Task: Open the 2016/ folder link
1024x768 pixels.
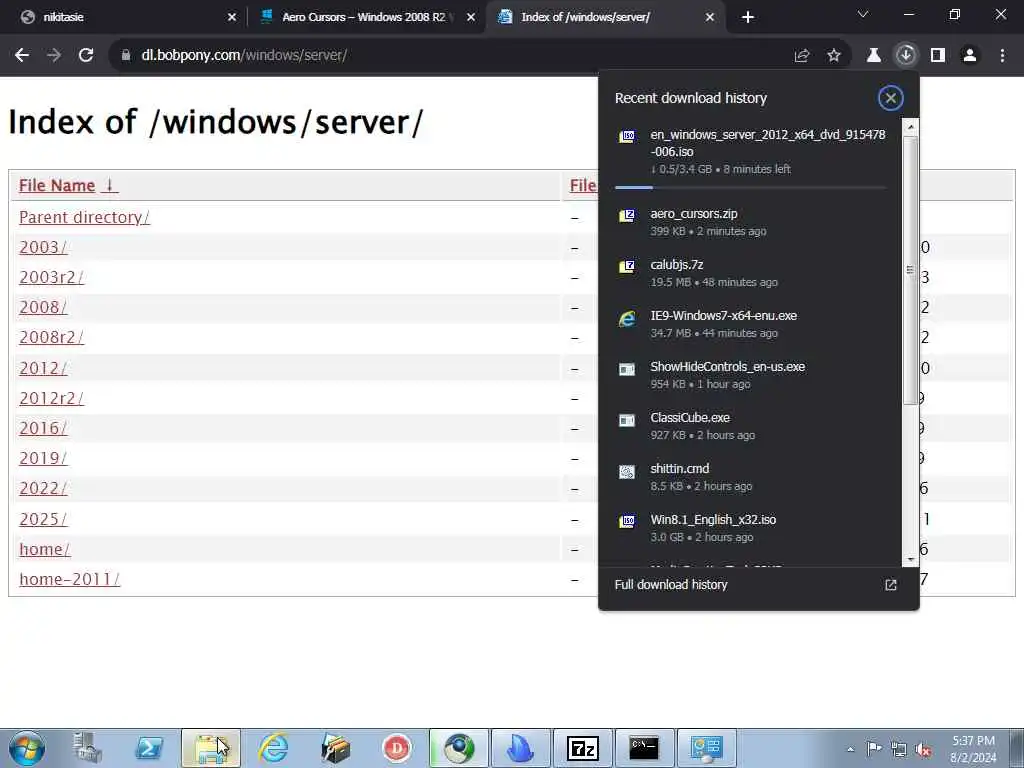Action: click(43, 428)
